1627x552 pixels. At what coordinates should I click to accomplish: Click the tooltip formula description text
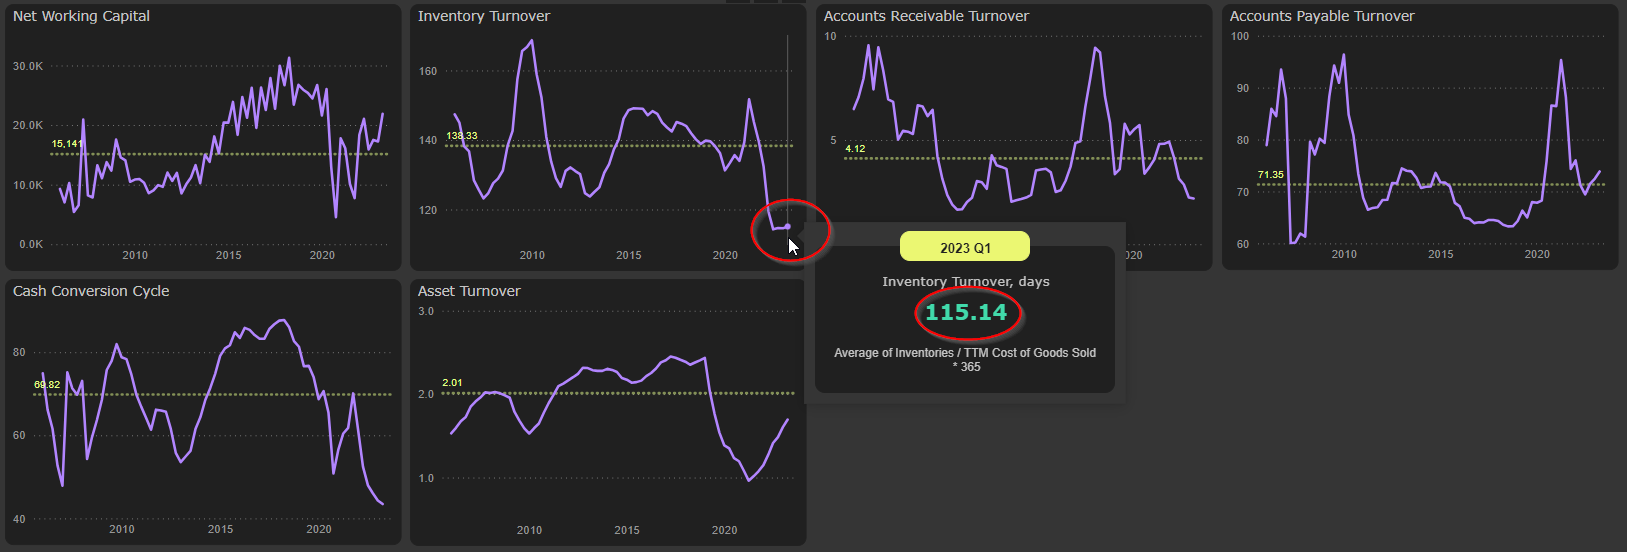965,359
